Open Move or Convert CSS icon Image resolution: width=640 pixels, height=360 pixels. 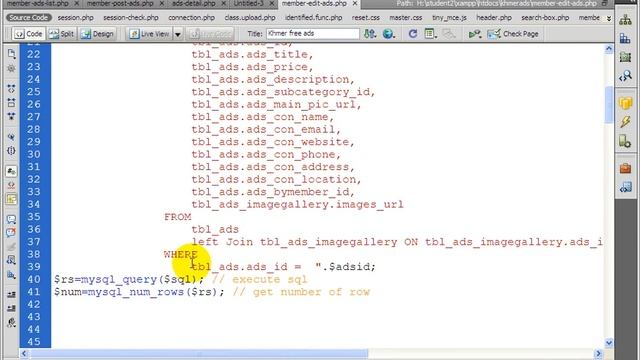click(11, 274)
